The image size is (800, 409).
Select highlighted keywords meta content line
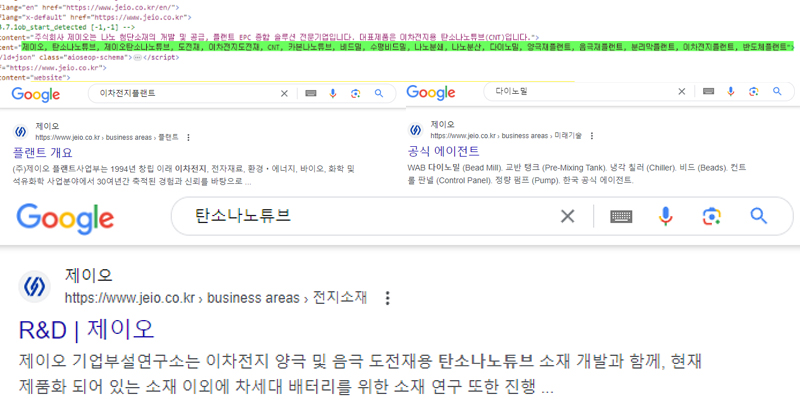(408, 47)
